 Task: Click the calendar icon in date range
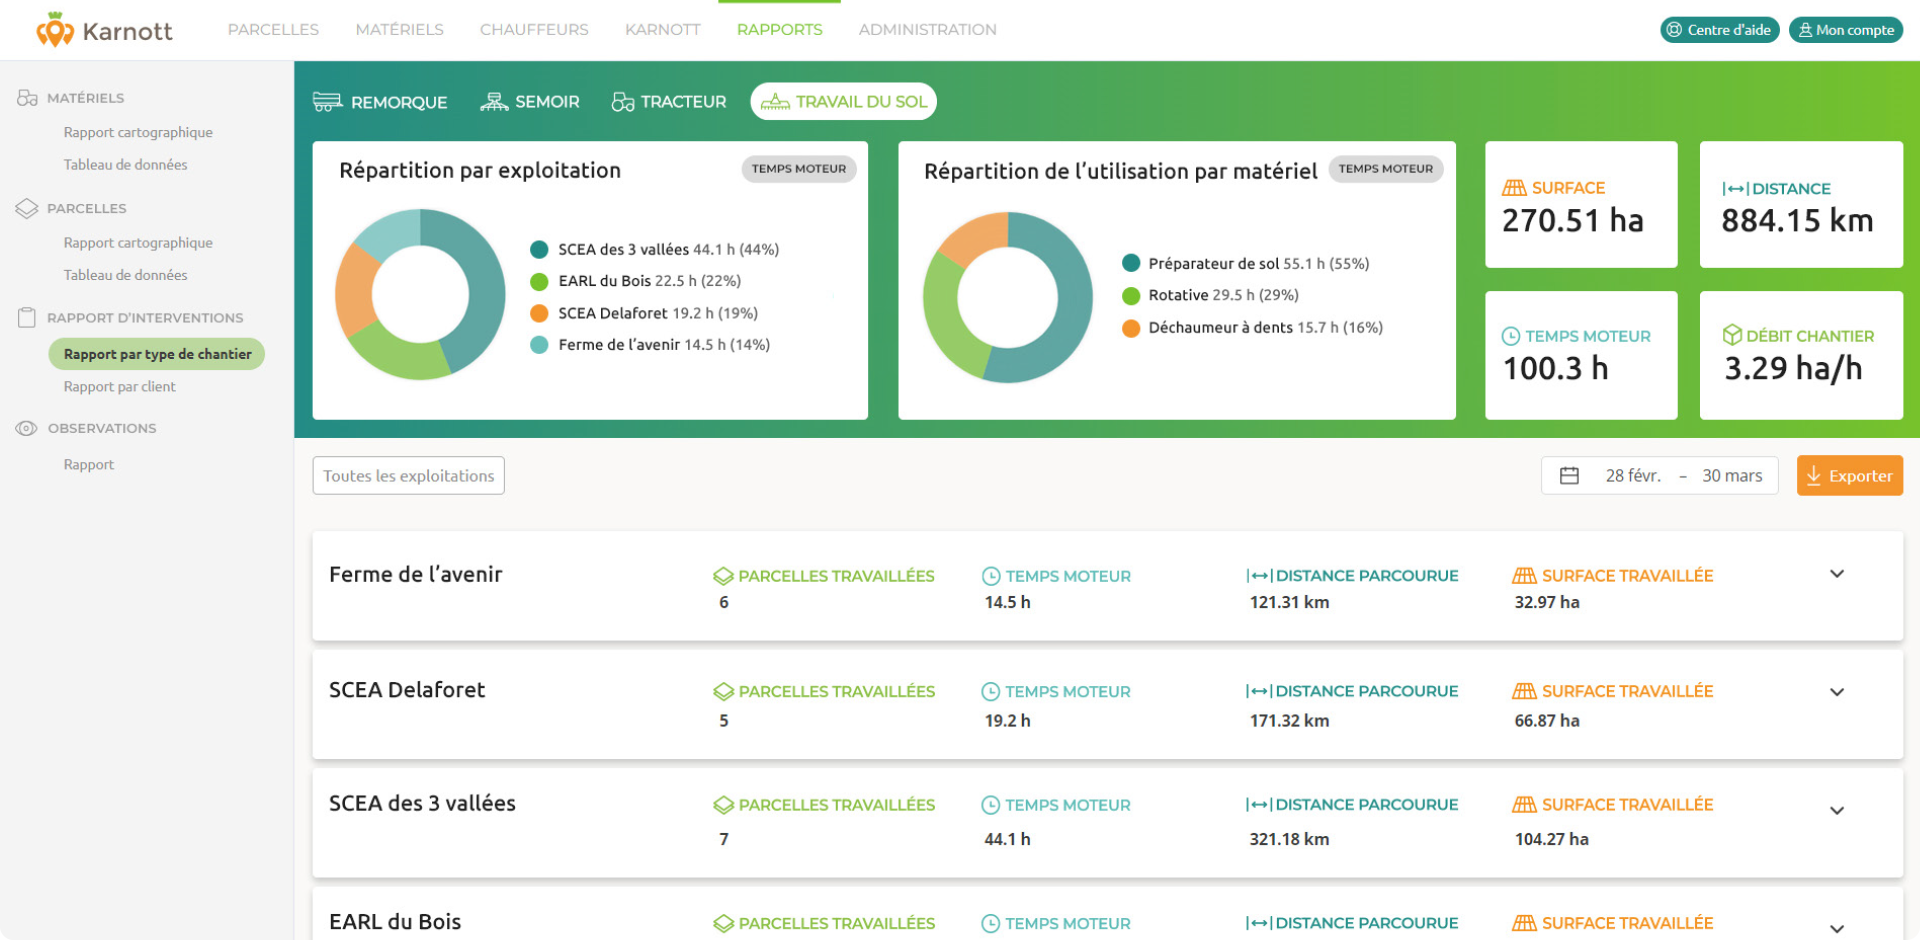coord(1569,476)
